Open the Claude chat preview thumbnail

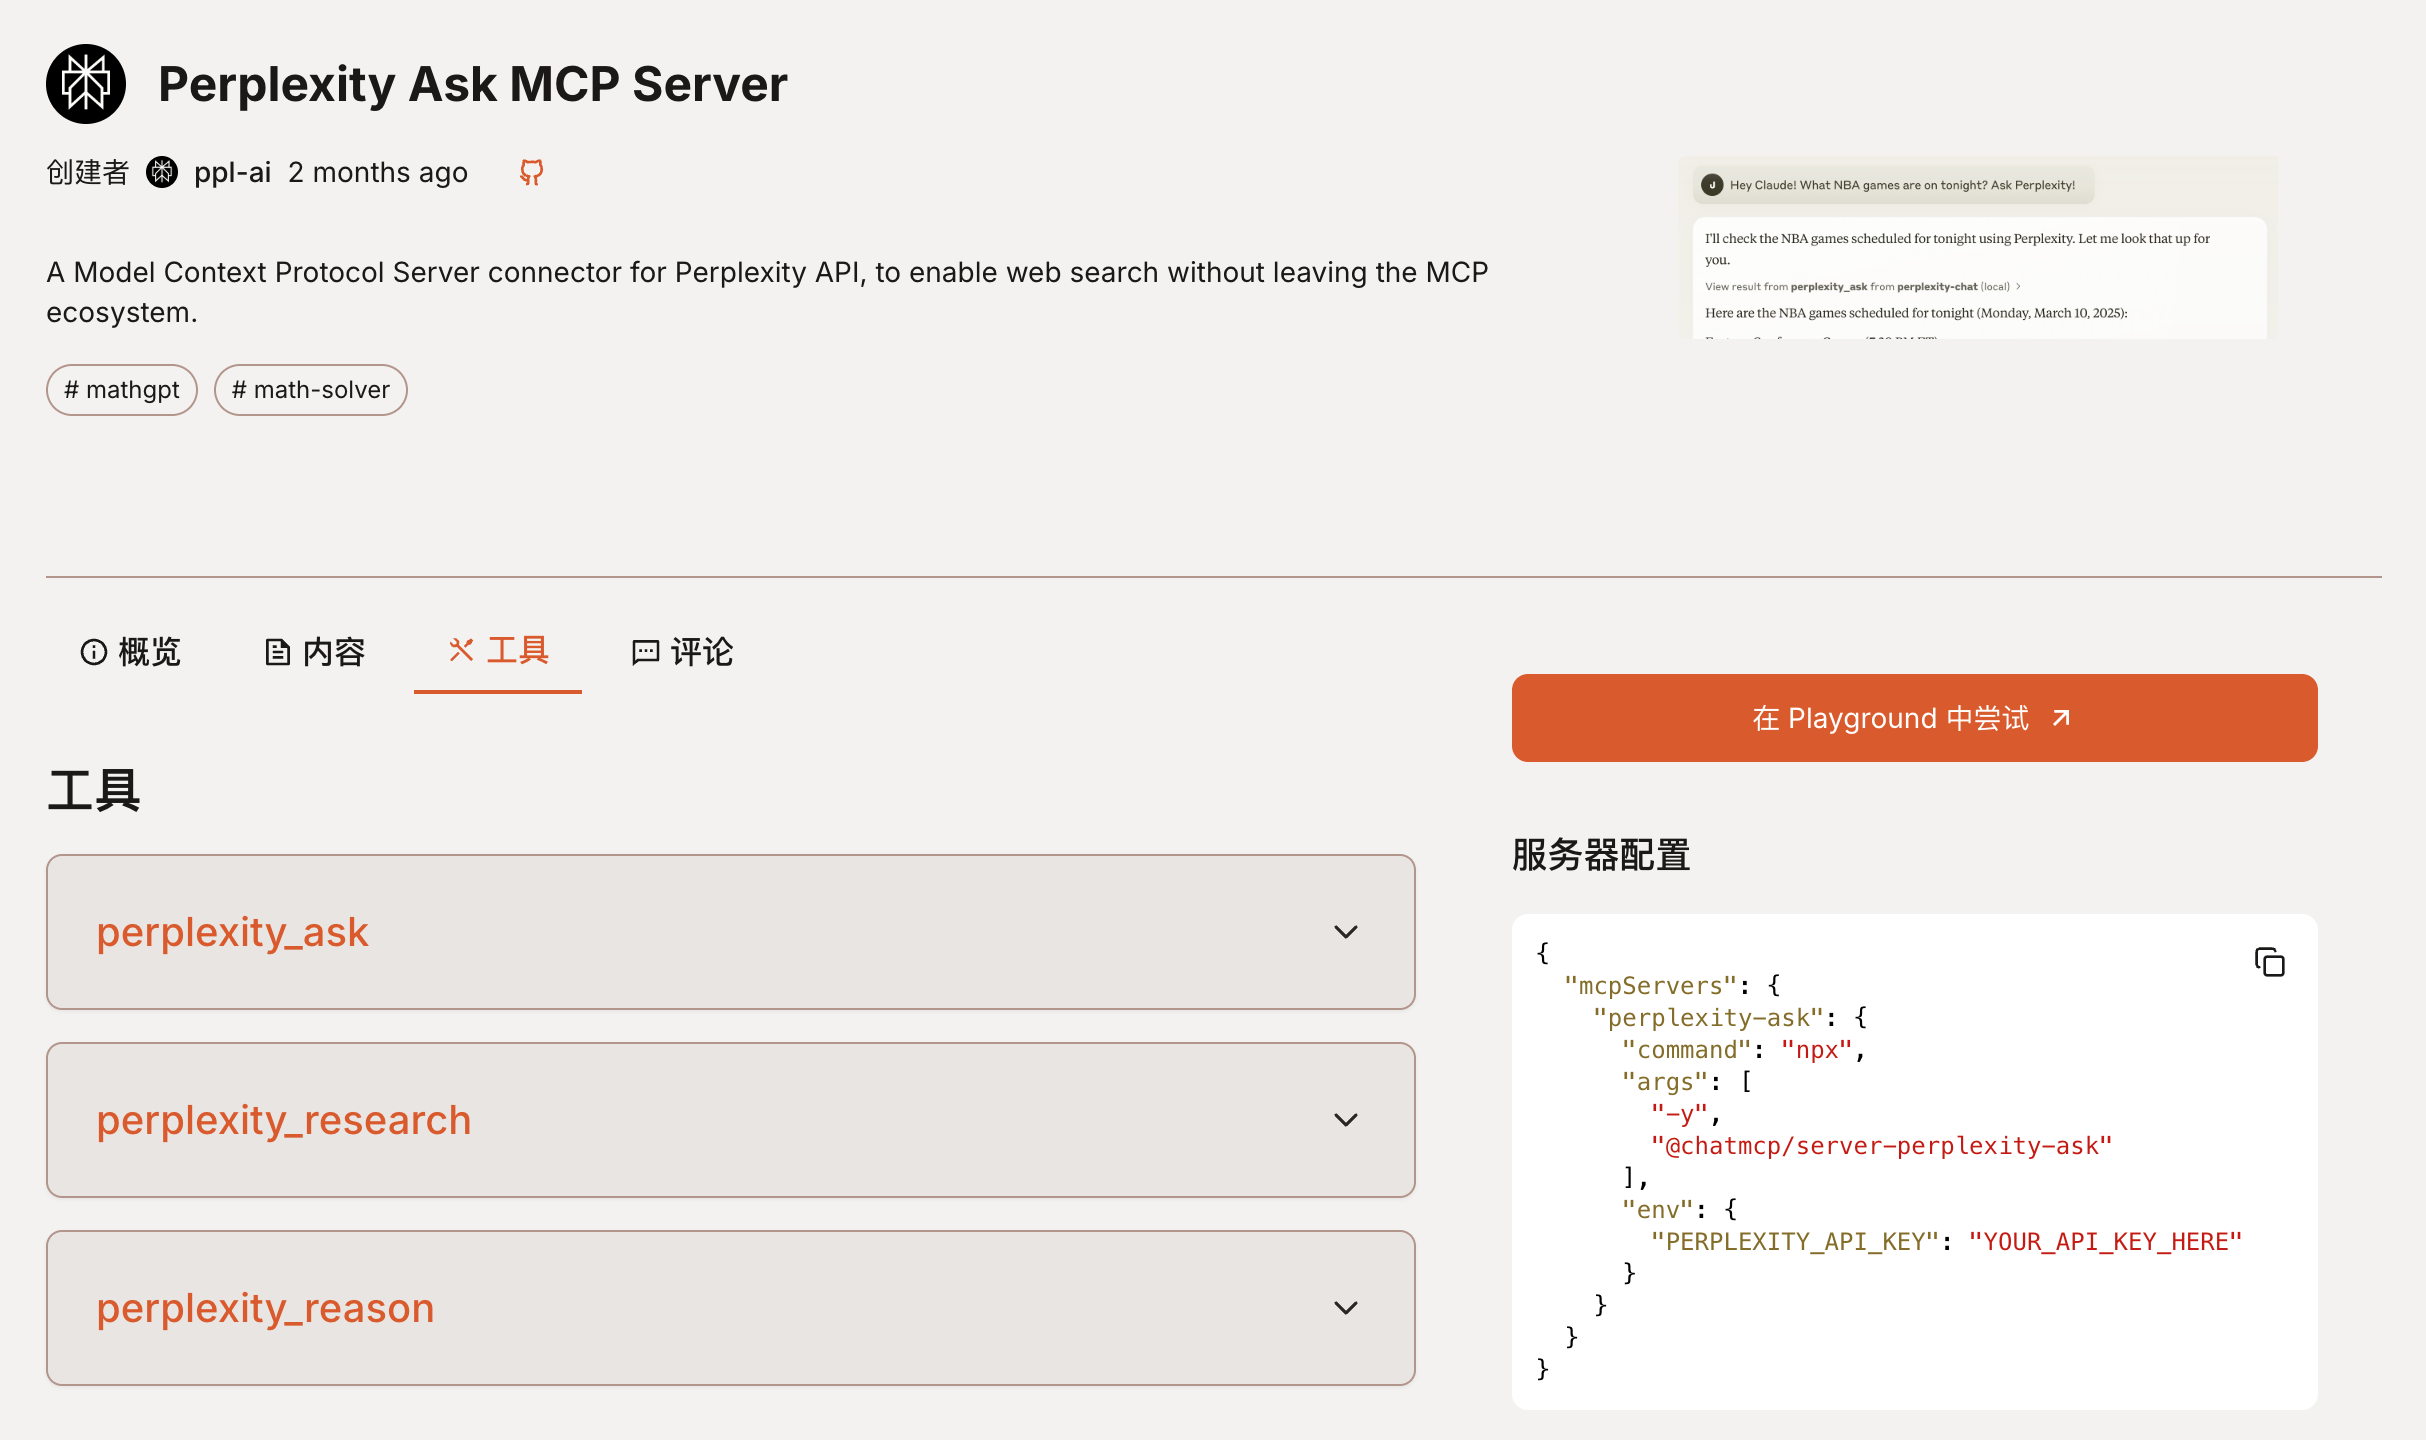point(1978,248)
